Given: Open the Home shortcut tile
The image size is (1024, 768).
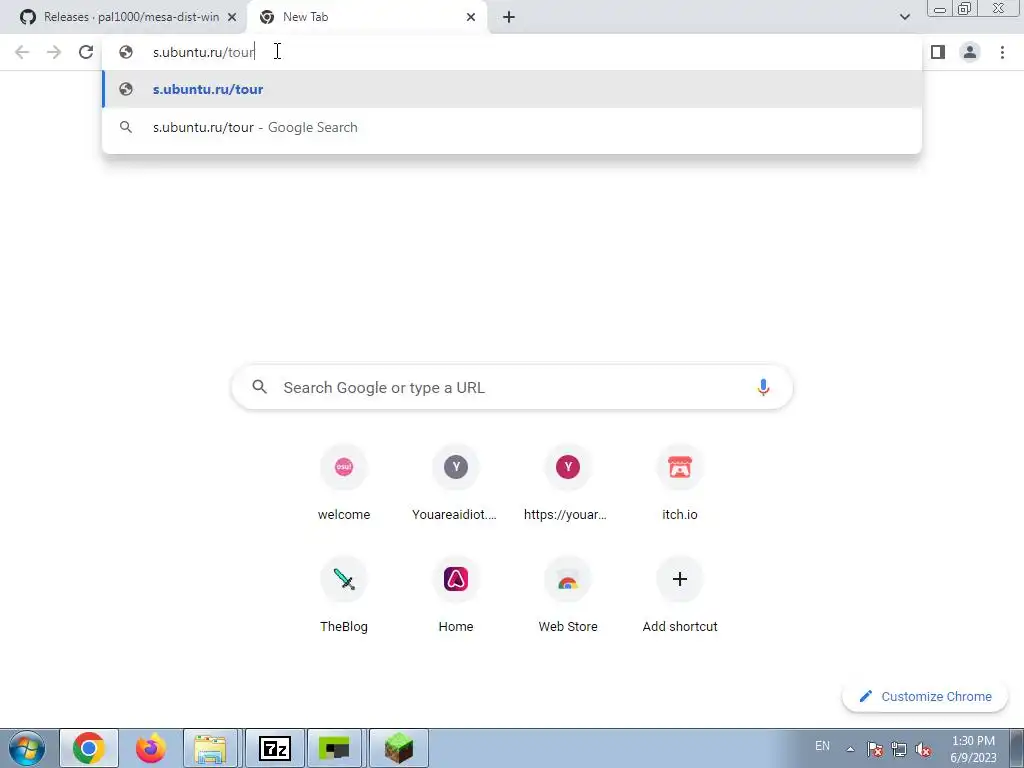Looking at the screenshot, I should pyautogui.click(x=455, y=596).
